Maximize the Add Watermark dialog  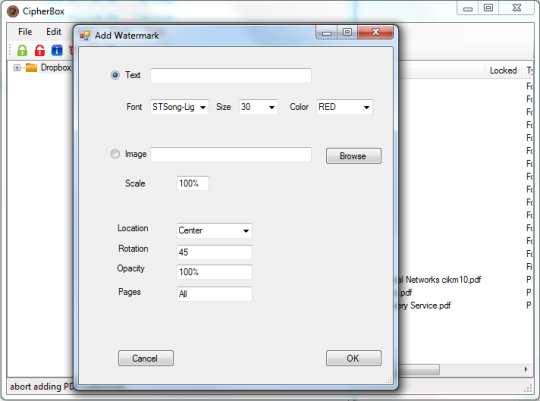347,32
